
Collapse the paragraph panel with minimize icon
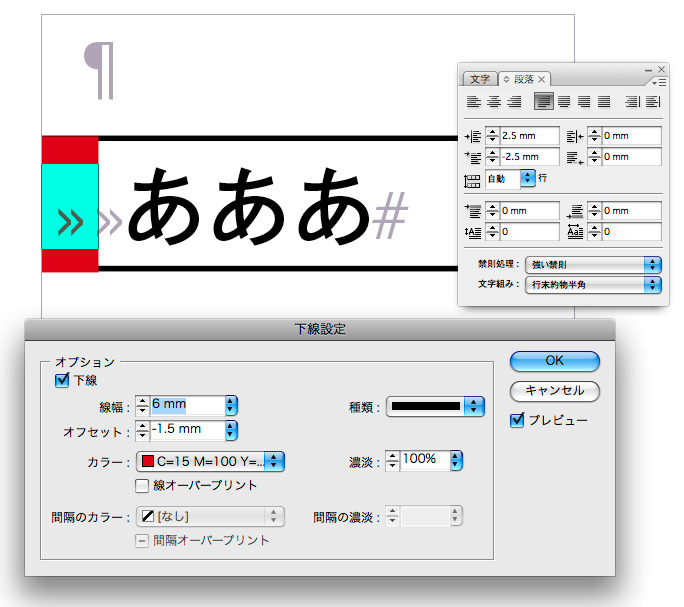click(x=648, y=70)
